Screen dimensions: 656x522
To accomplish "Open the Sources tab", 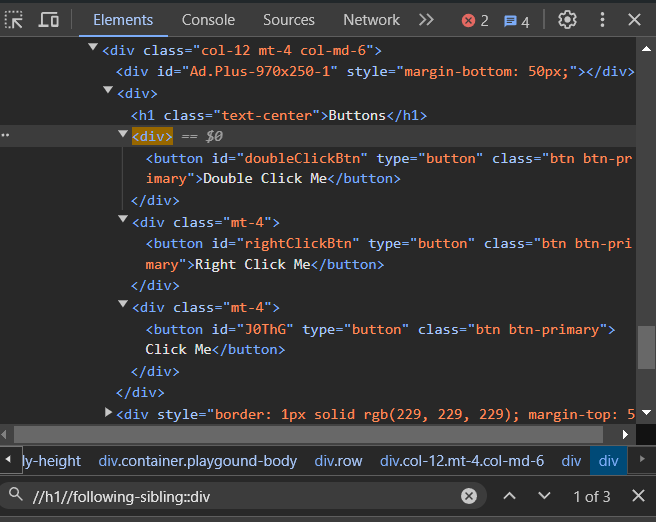I will tap(288, 20).
